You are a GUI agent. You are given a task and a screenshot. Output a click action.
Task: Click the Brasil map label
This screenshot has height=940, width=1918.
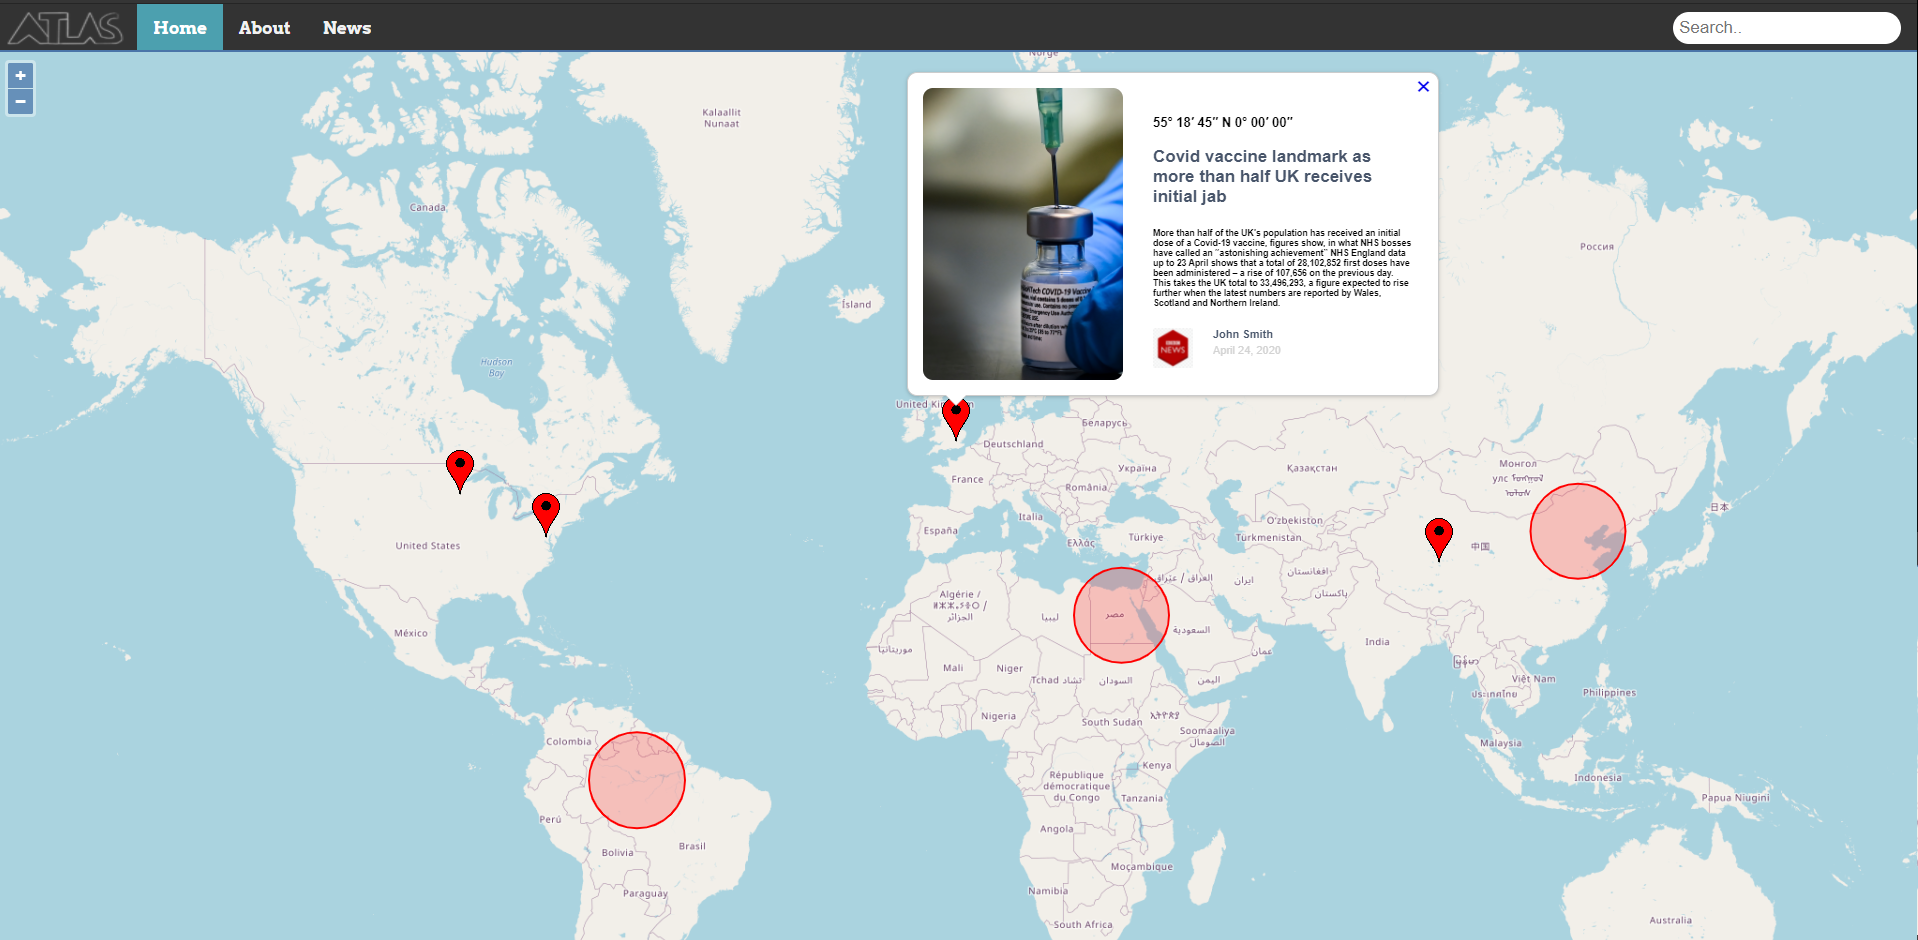(x=692, y=846)
